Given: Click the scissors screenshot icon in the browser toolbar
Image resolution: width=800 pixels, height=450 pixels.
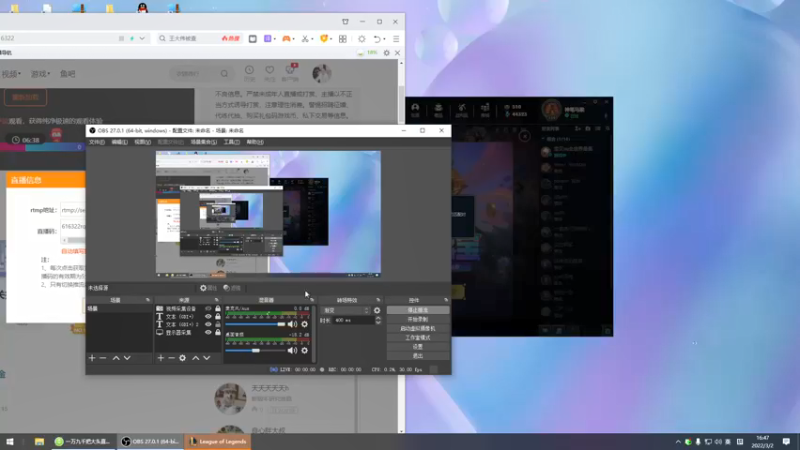Looking at the screenshot, I should [x=305, y=39].
